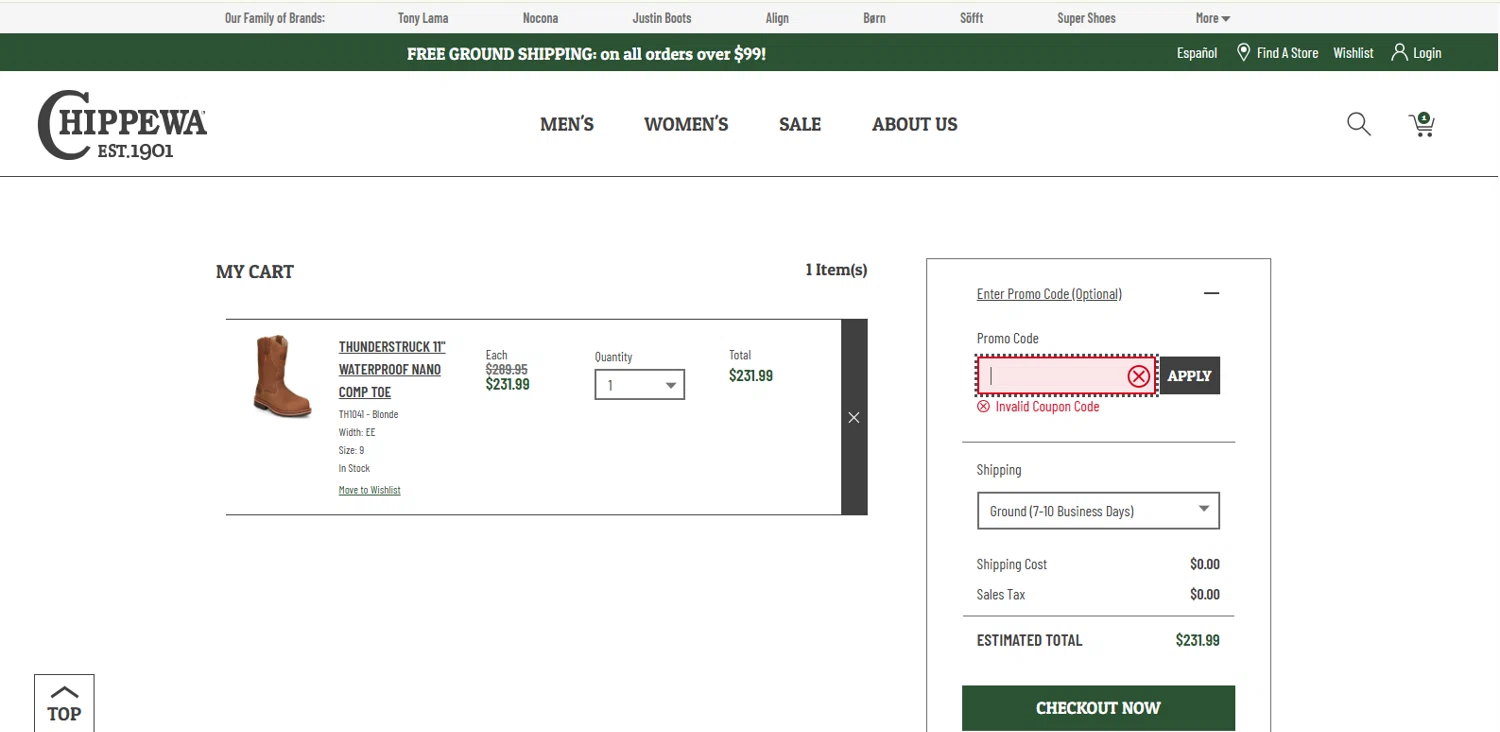
Task: Click the free ground shipping banner text
Action: pos(586,54)
